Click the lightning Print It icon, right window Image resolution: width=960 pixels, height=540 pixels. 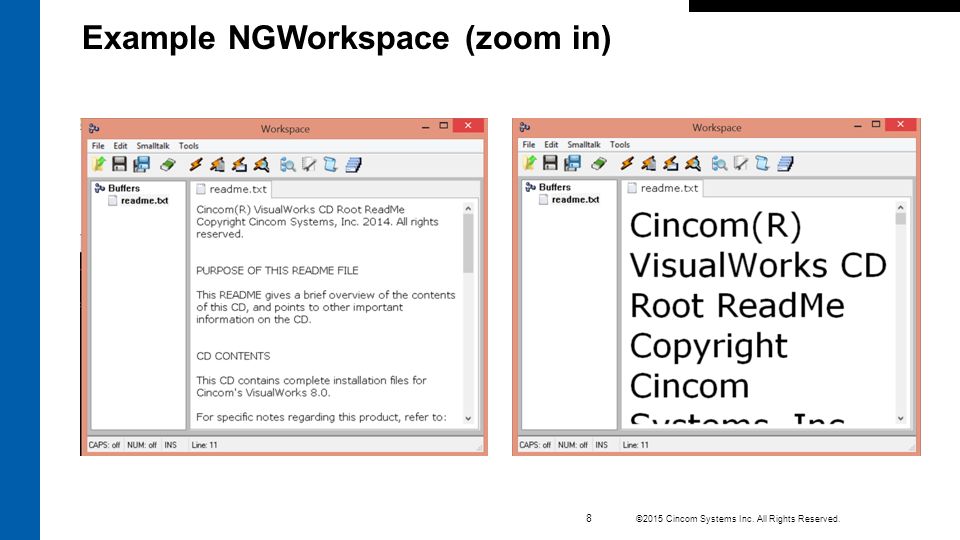coord(648,163)
